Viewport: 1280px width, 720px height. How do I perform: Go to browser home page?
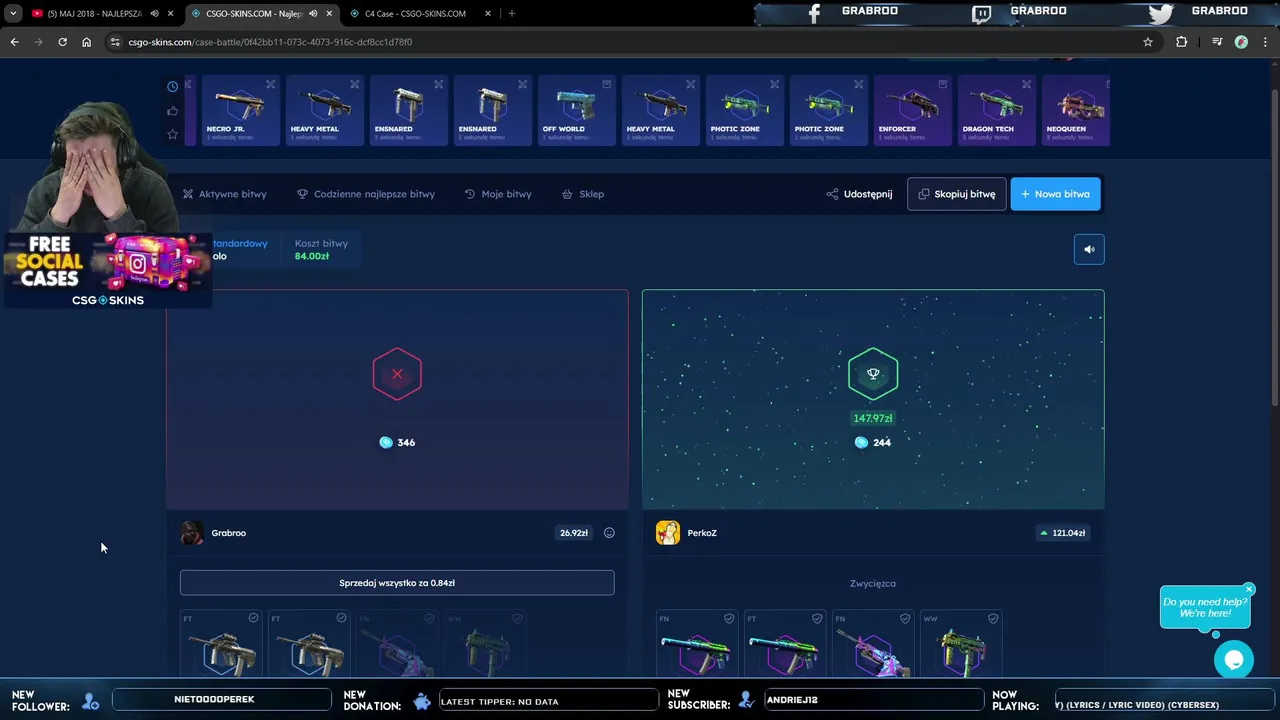[86, 42]
